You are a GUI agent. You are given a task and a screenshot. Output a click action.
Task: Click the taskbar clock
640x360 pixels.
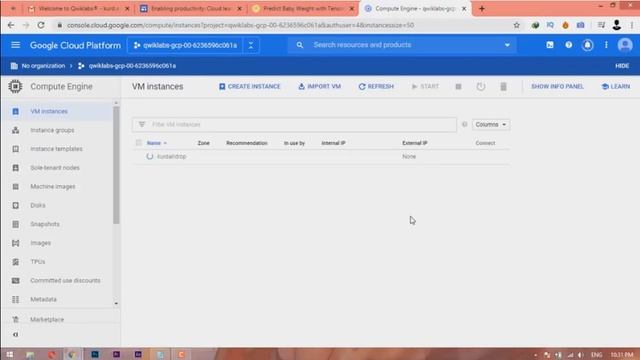click(622, 355)
